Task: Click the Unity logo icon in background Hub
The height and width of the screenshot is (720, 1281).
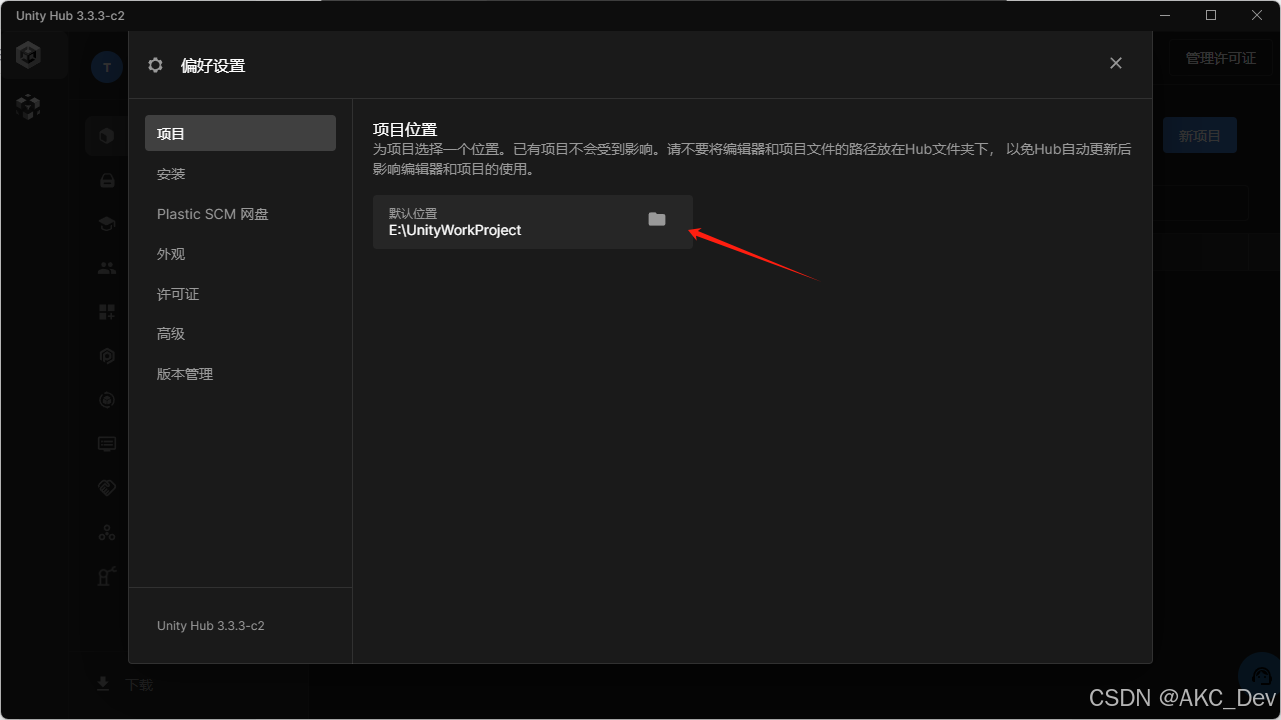Action: coord(29,55)
